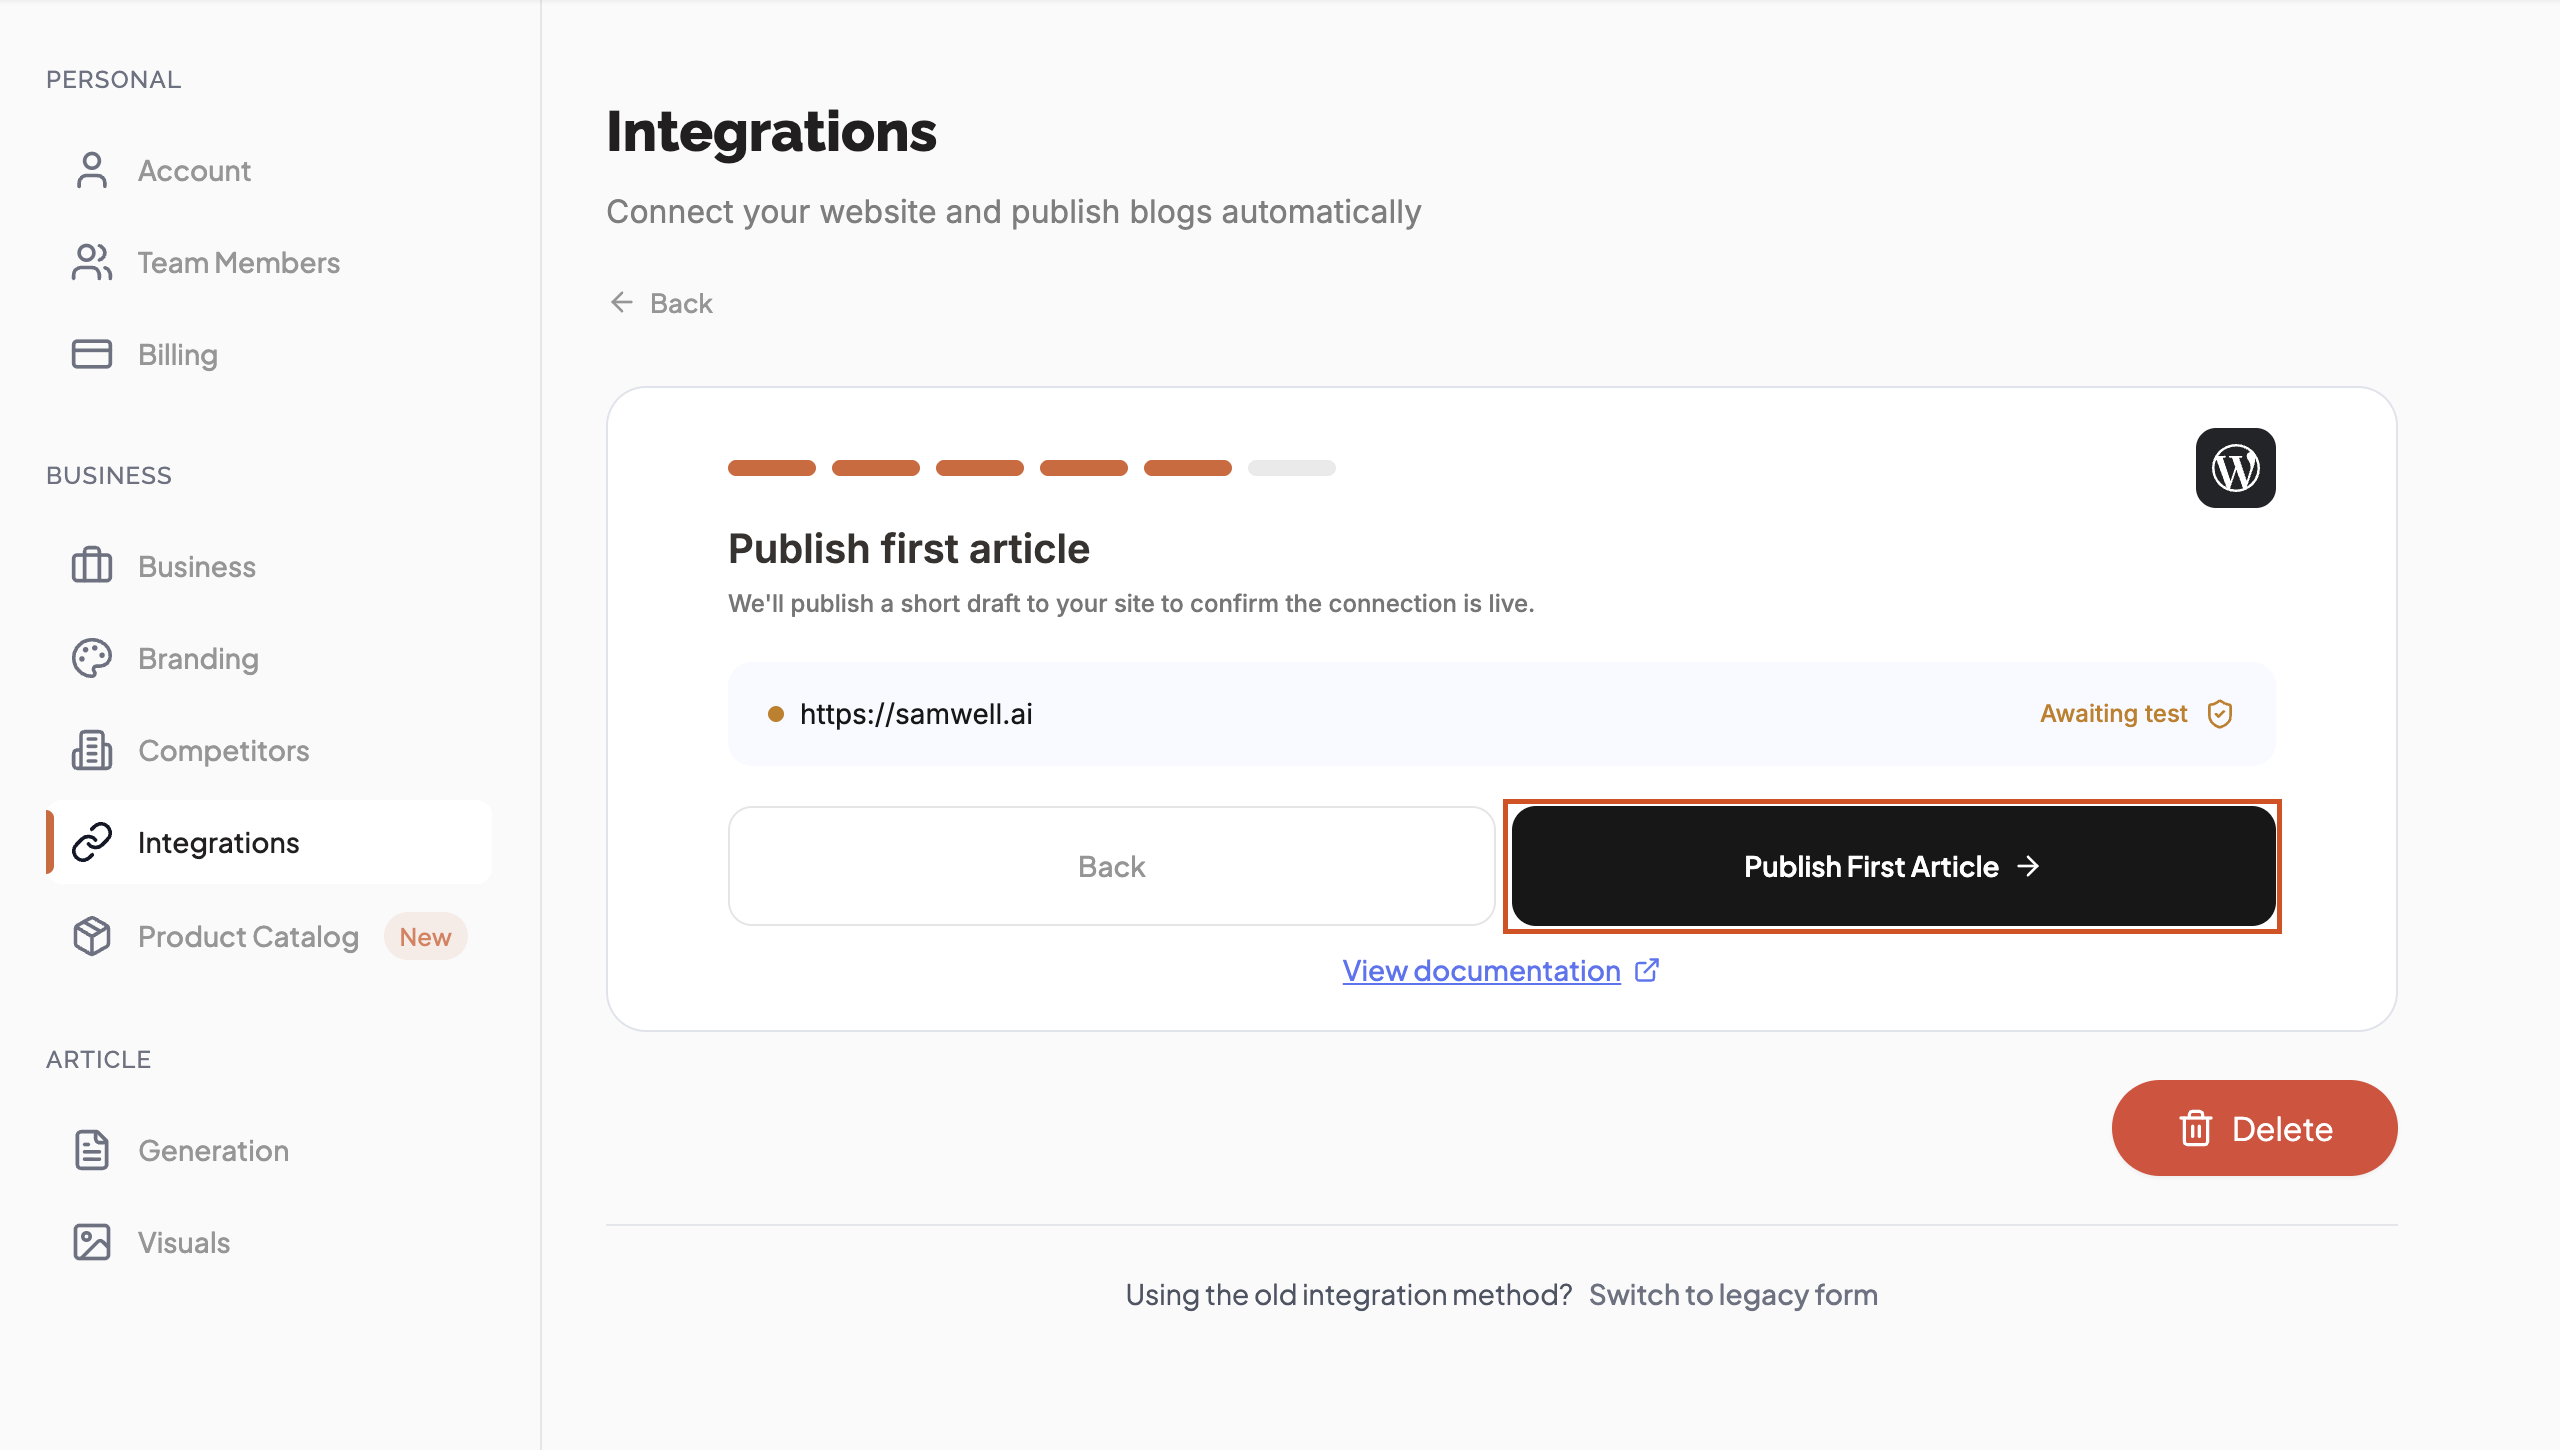
Task: Click the third progress step bar
Action: 980,468
